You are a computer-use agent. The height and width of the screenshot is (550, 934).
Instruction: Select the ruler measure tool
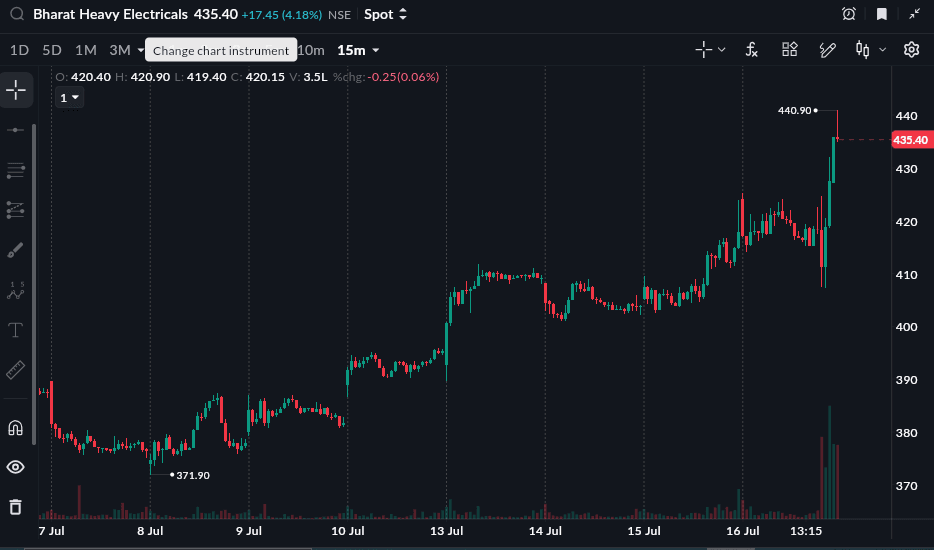tap(15, 370)
